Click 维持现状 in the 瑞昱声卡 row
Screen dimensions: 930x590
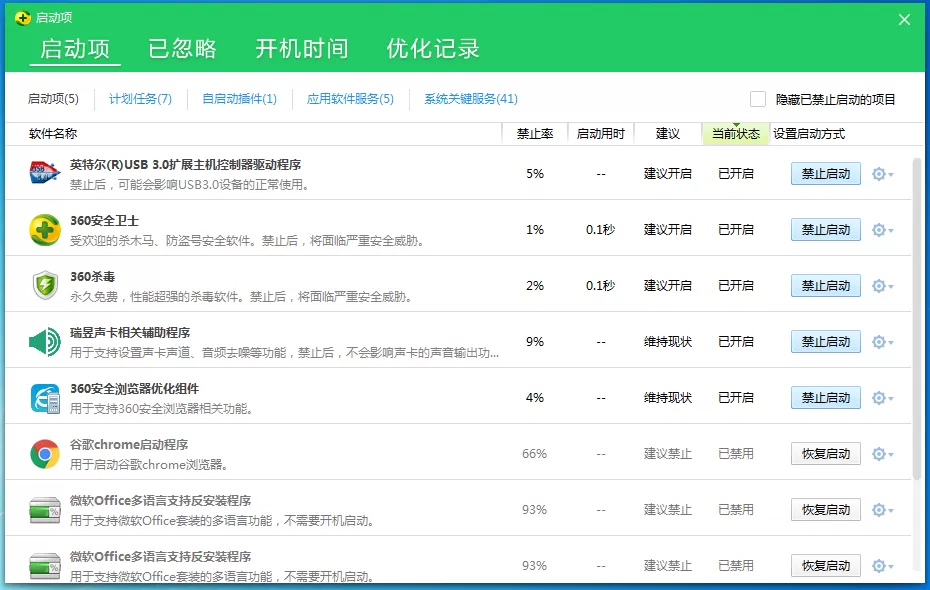pyautogui.click(x=668, y=342)
